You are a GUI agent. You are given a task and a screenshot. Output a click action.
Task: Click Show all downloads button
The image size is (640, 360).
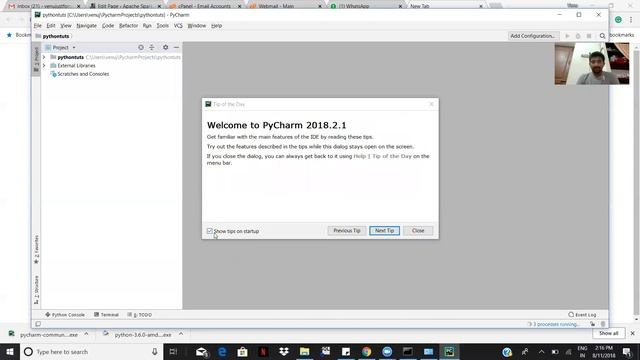(609, 333)
